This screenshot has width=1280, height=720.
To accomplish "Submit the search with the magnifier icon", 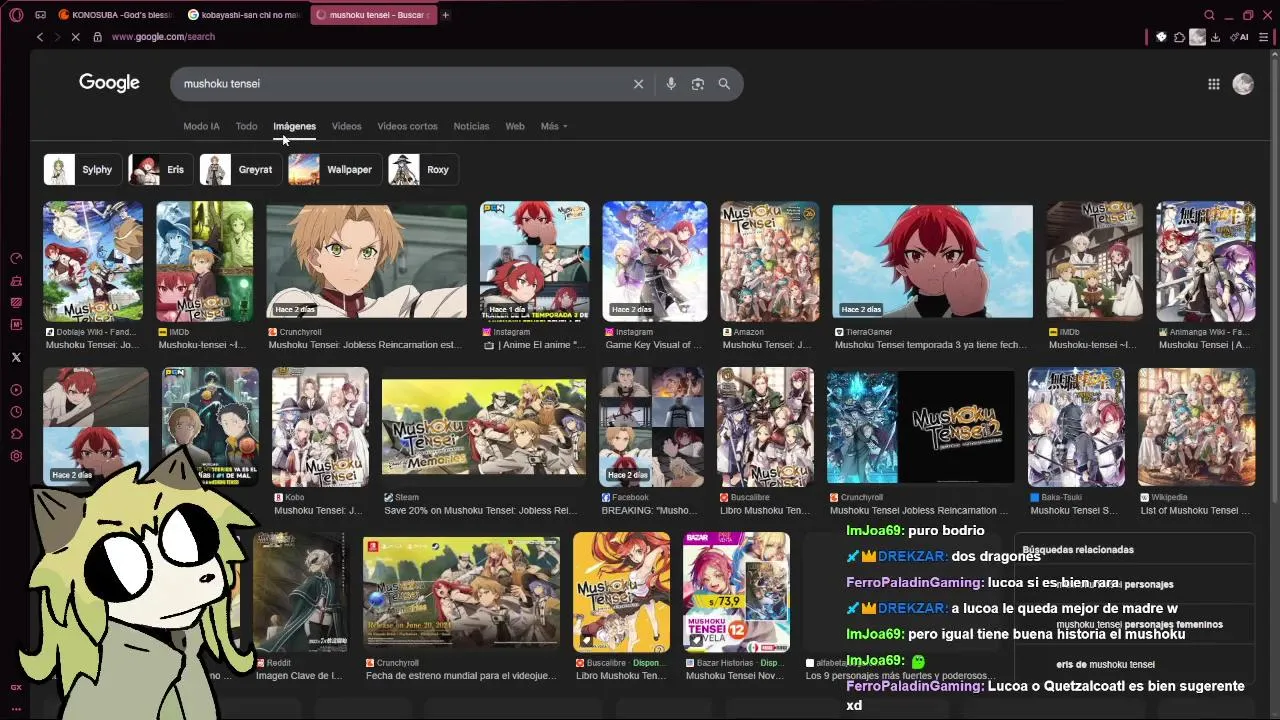I will coord(724,84).
